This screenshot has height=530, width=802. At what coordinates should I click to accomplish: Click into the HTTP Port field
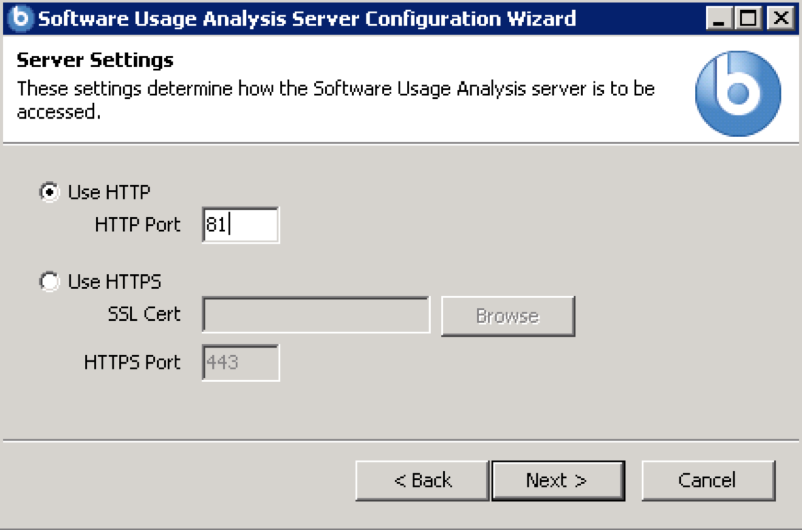(240, 225)
